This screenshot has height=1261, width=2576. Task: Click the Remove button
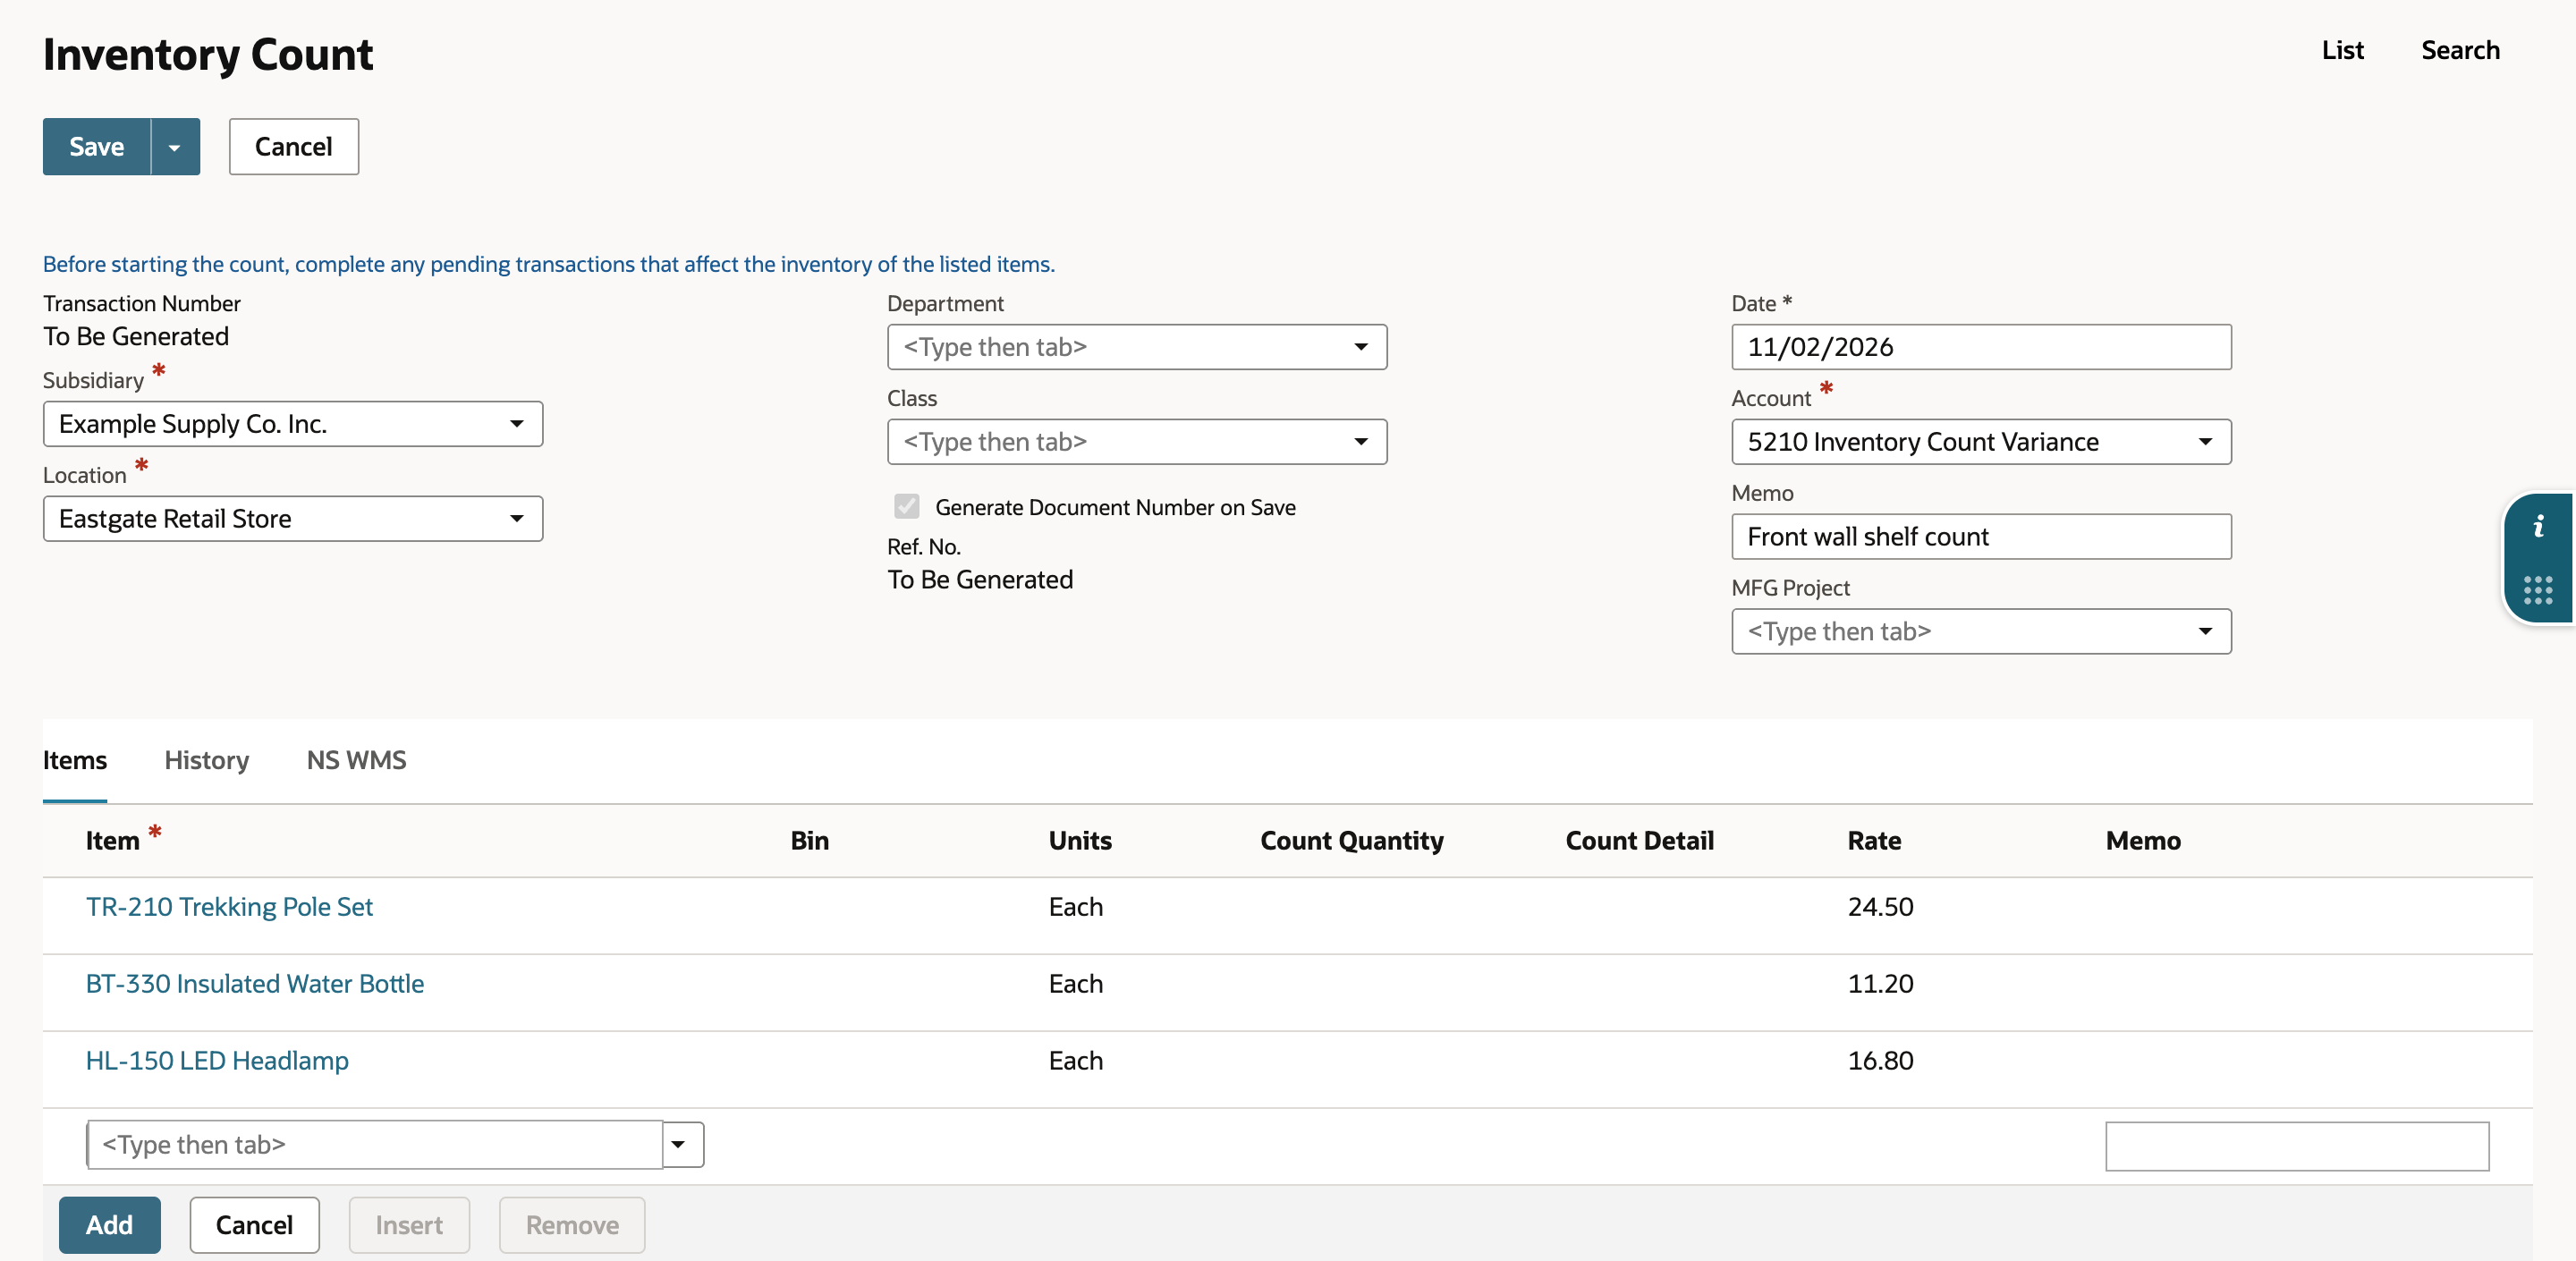pos(572,1225)
